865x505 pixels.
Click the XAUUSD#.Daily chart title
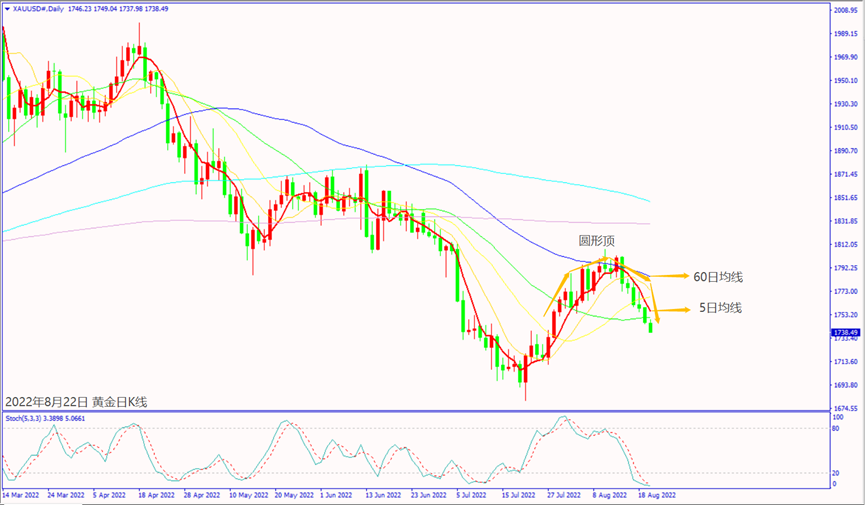coord(40,8)
